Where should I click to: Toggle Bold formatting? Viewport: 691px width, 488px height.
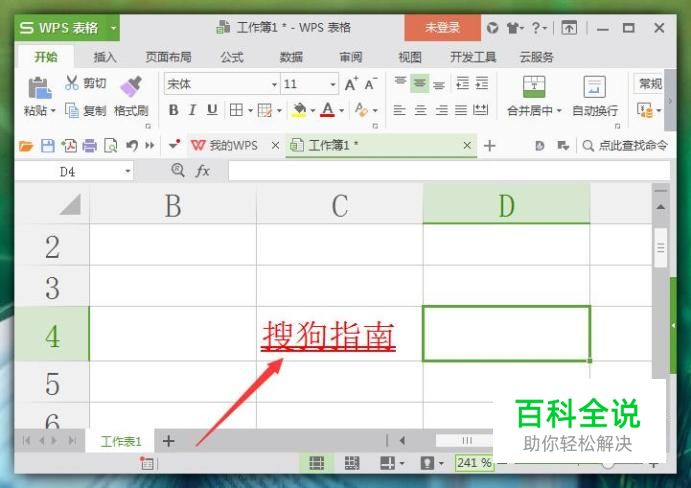point(173,110)
